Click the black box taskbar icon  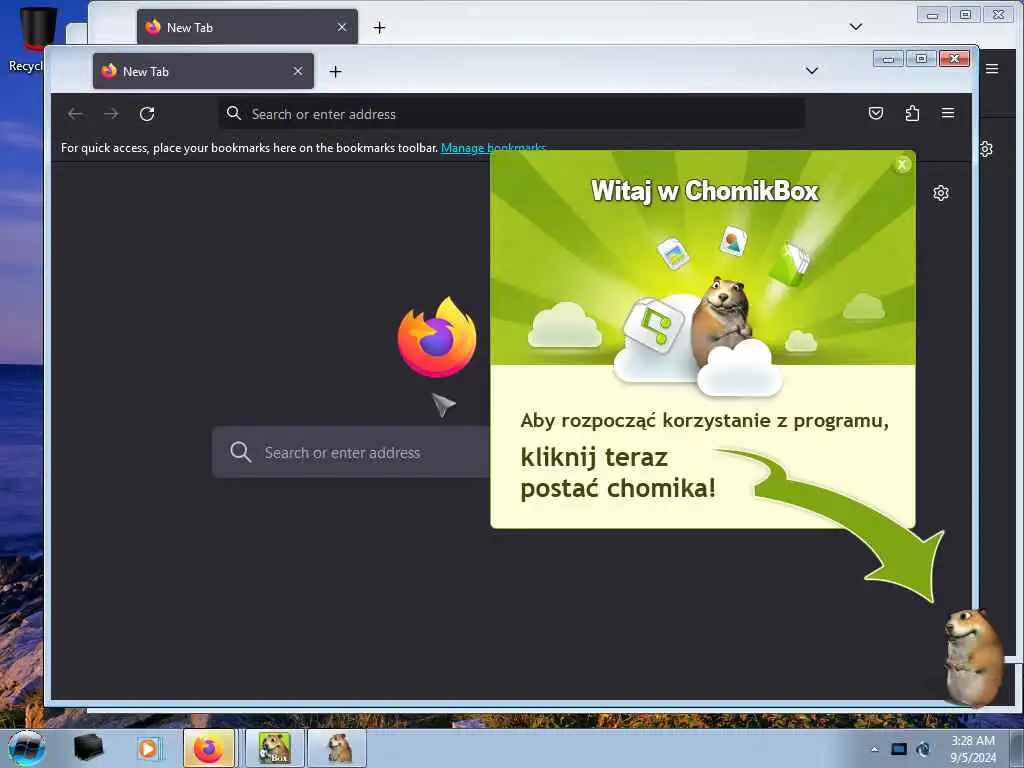(88, 748)
